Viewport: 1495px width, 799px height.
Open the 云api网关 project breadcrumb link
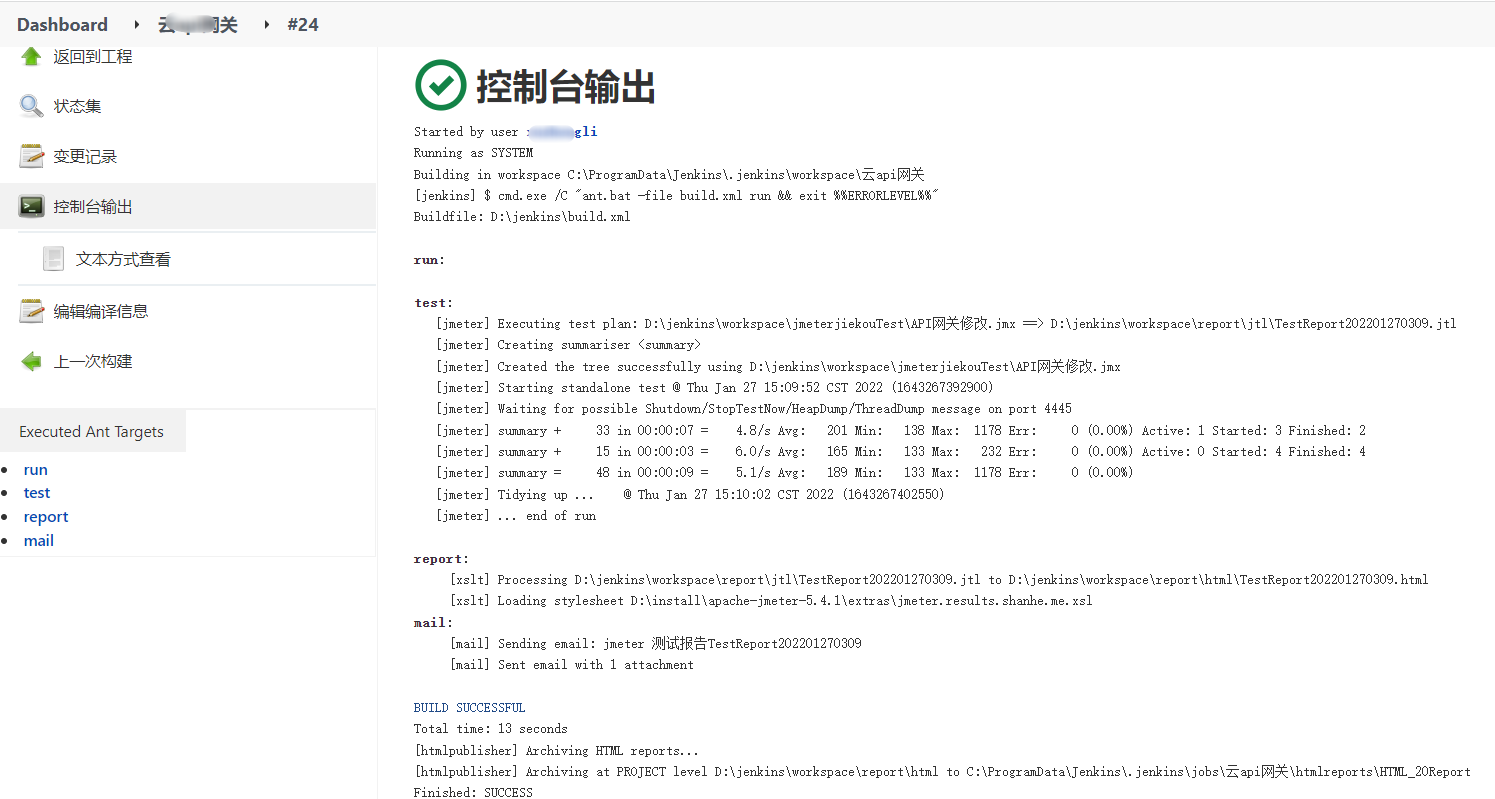click(198, 24)
